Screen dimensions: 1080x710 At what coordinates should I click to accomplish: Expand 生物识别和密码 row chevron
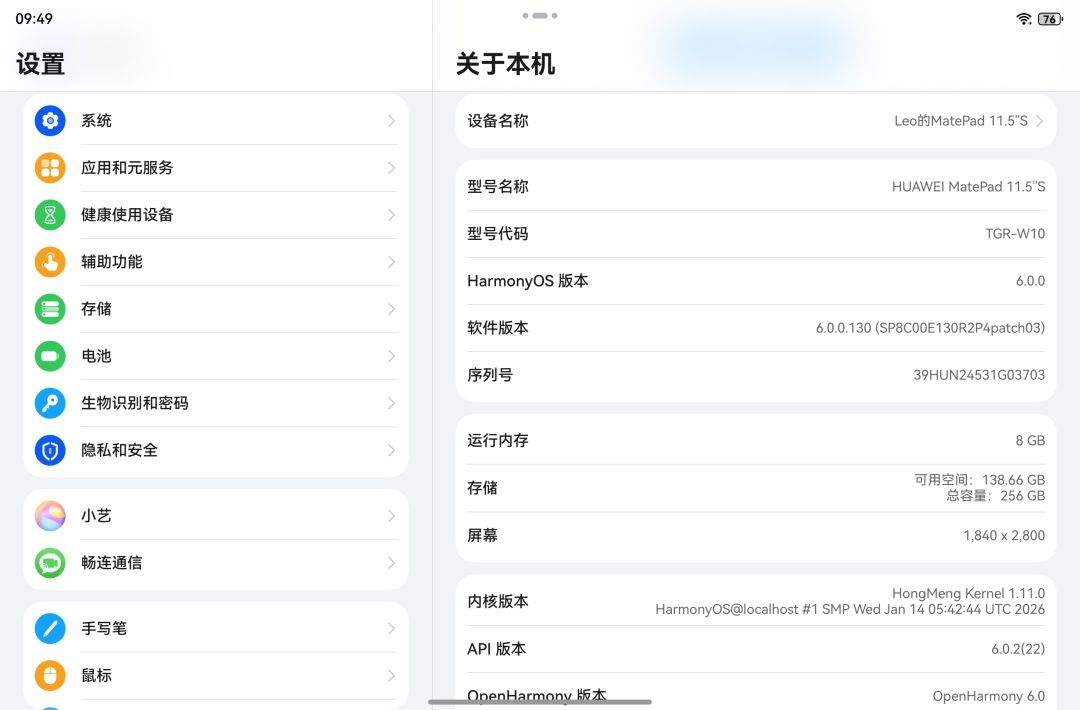coord(391,403)
